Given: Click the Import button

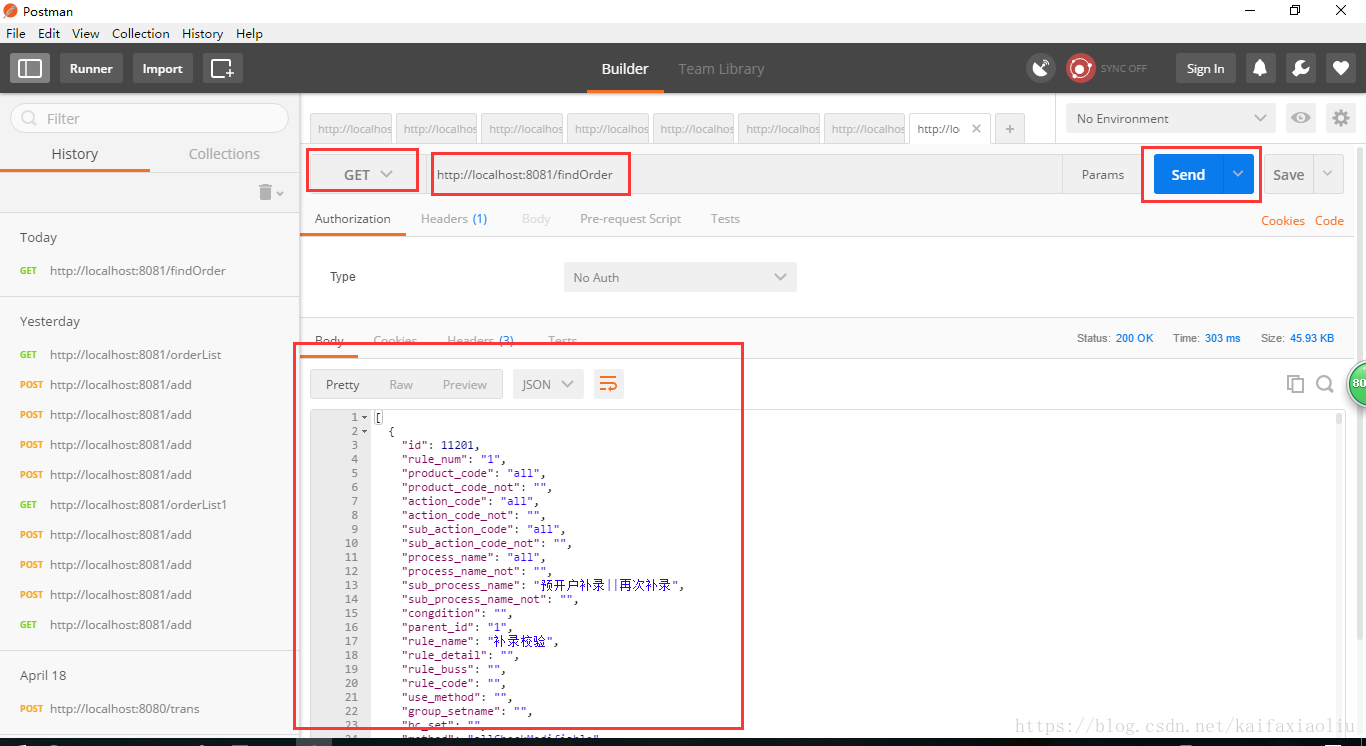Looking at the screenshot, I should tap(162, 68).
